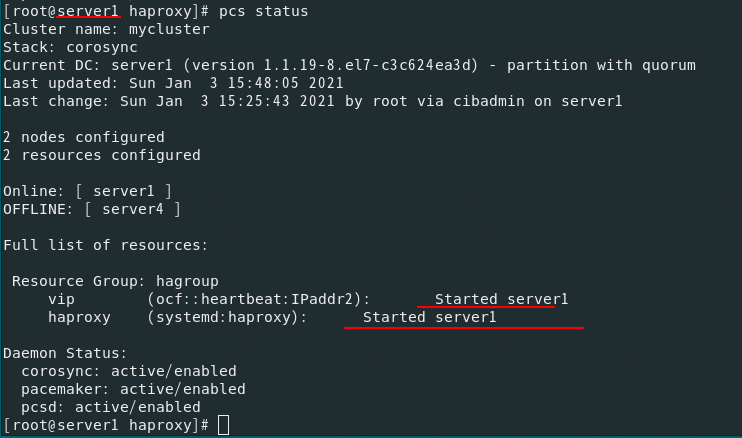Click the 'Stack: corosync' line
742x438 pixels.
tap(71, 47)
